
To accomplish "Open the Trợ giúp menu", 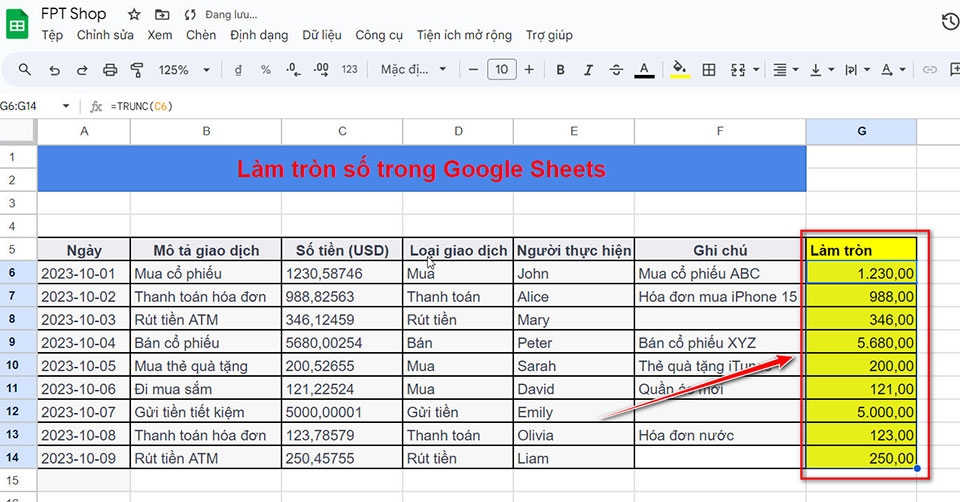I will point(549,36).
